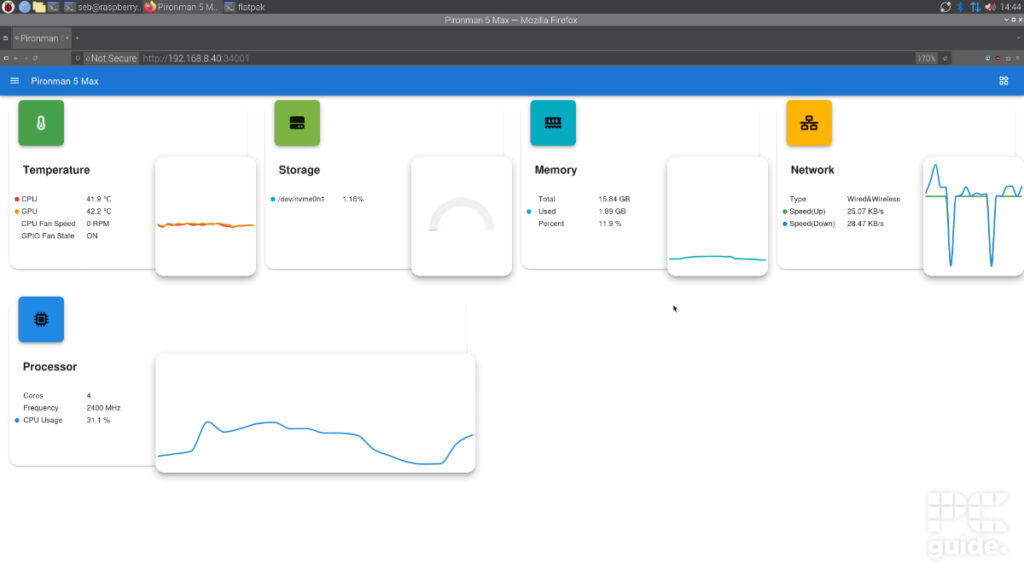Click the GPU temperature value 42.2 °C
Image resolution: width=1024 pixels, height=576 pixels.
[99, 212]
